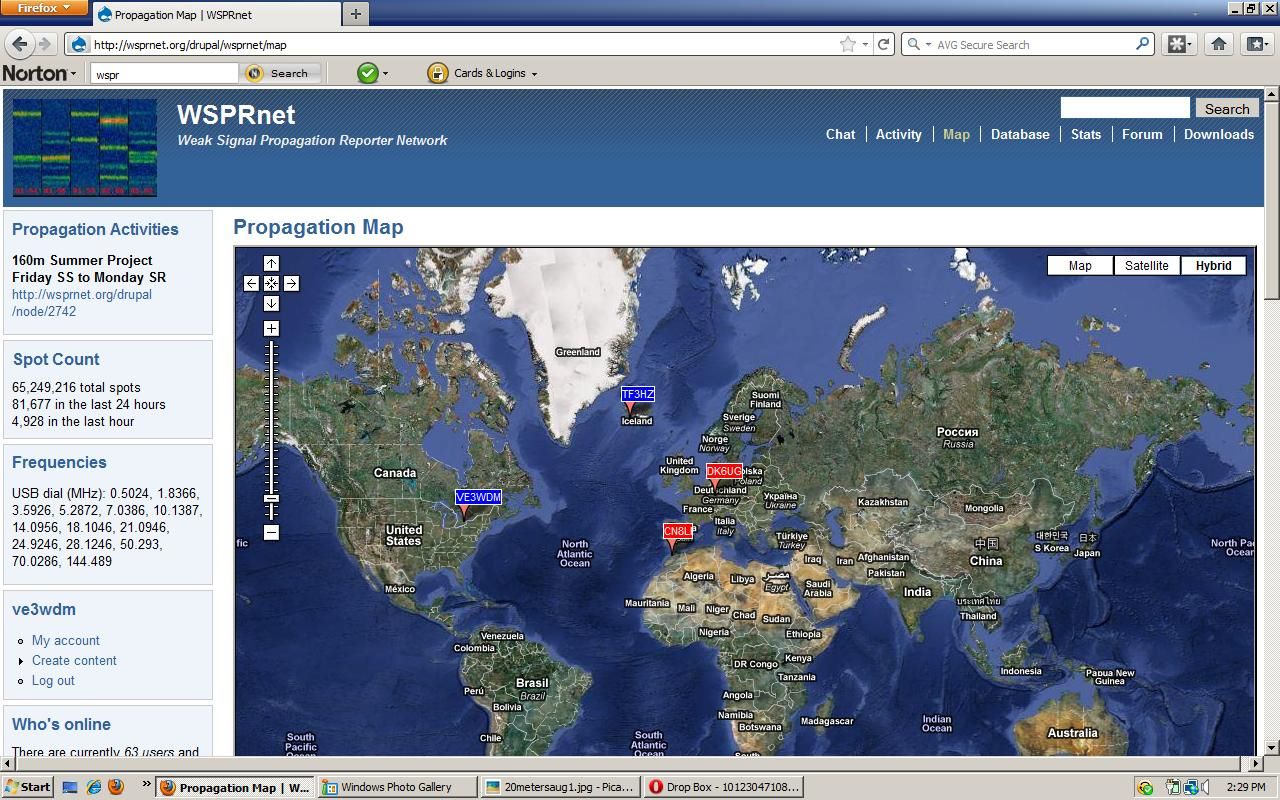Click the browser Forward arrow
Image resolution: width=1280 pixels, height=800 pixels.
[x=44, y=44]
